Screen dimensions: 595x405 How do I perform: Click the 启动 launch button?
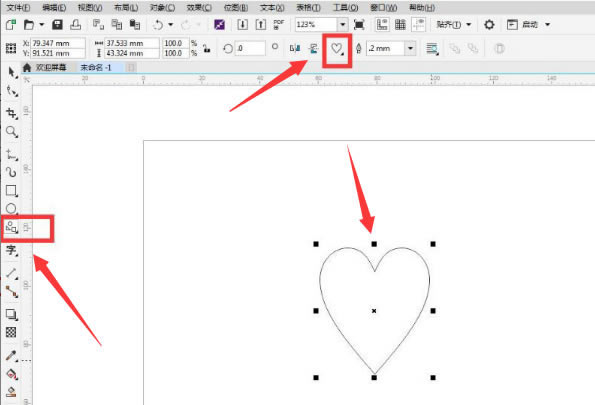pyautogui.click(x=530, y=25)
